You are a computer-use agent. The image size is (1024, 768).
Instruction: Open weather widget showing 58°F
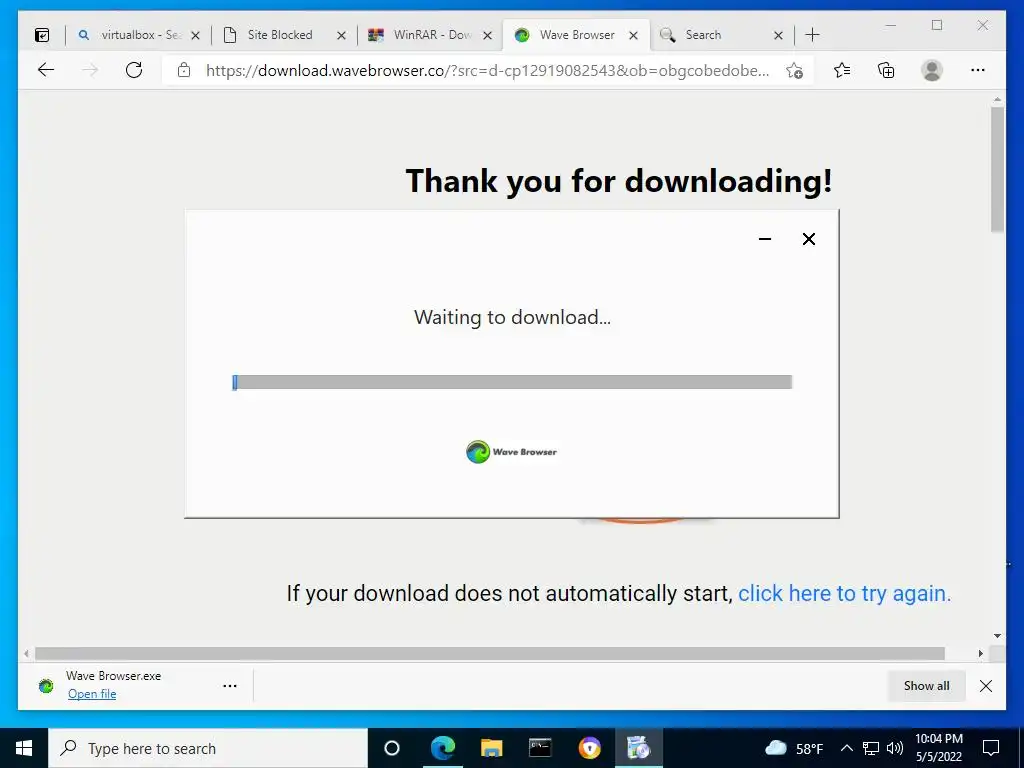click(x=793, y=748)
